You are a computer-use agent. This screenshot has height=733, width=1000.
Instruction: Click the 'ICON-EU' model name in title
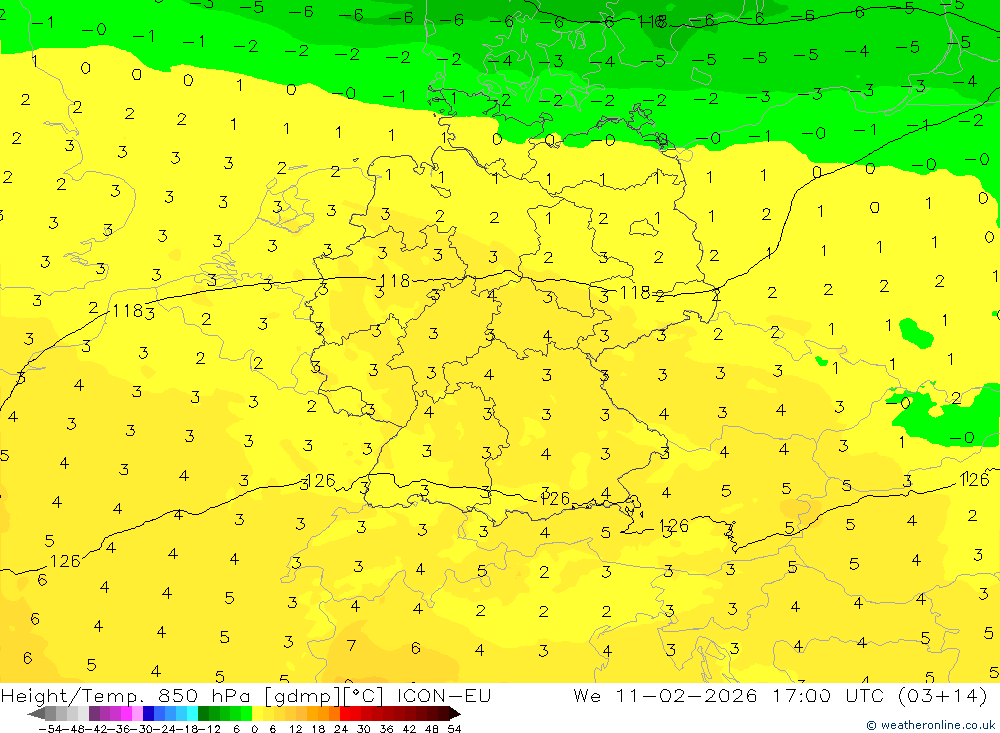pos(444,695)
